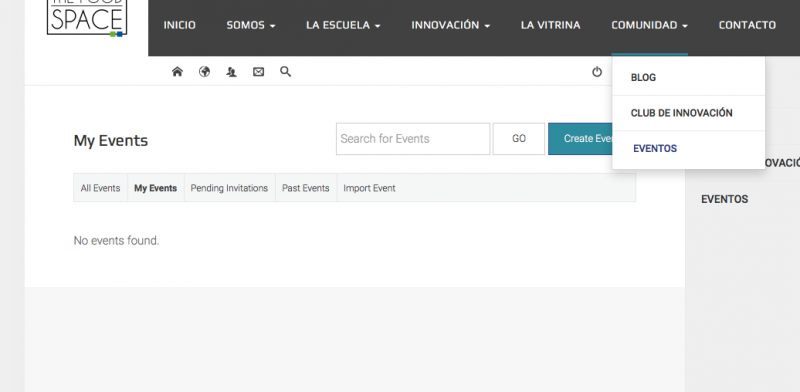Click the My Events heading text
800x392 pixels.
point(111,140)
